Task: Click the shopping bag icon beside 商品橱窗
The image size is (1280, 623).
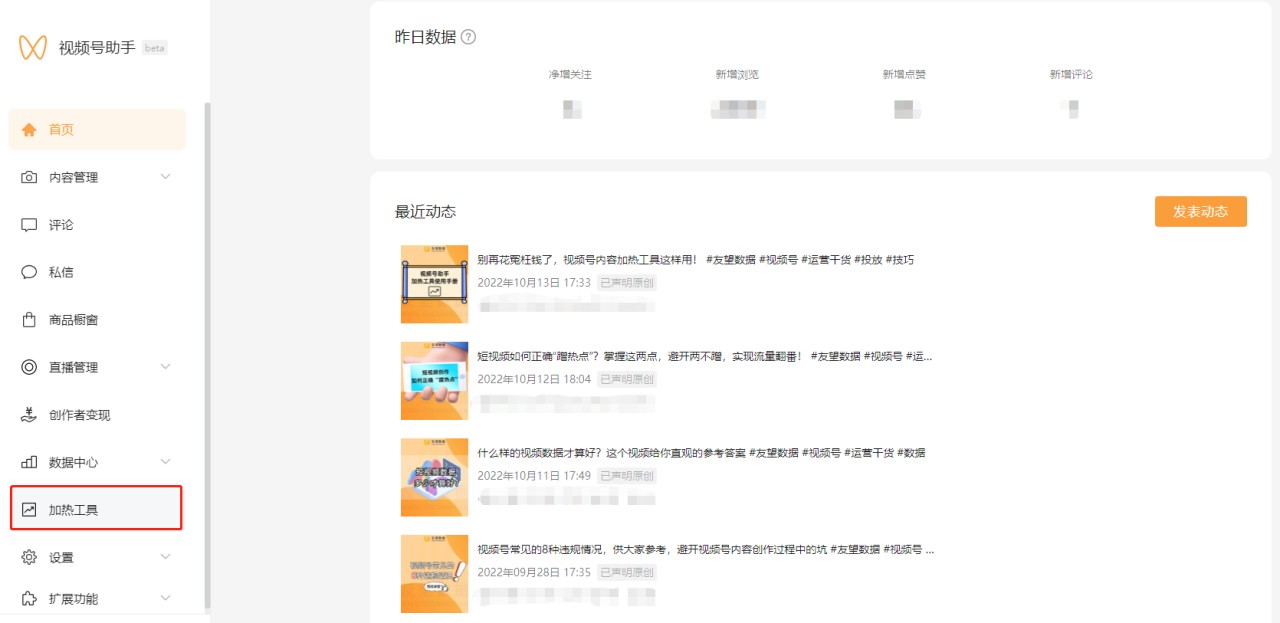Action: point(29,320)
